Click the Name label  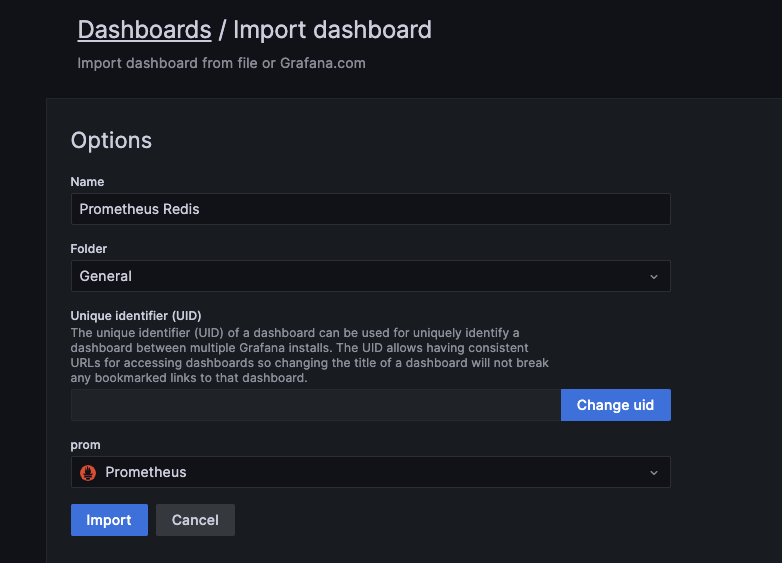87,182
